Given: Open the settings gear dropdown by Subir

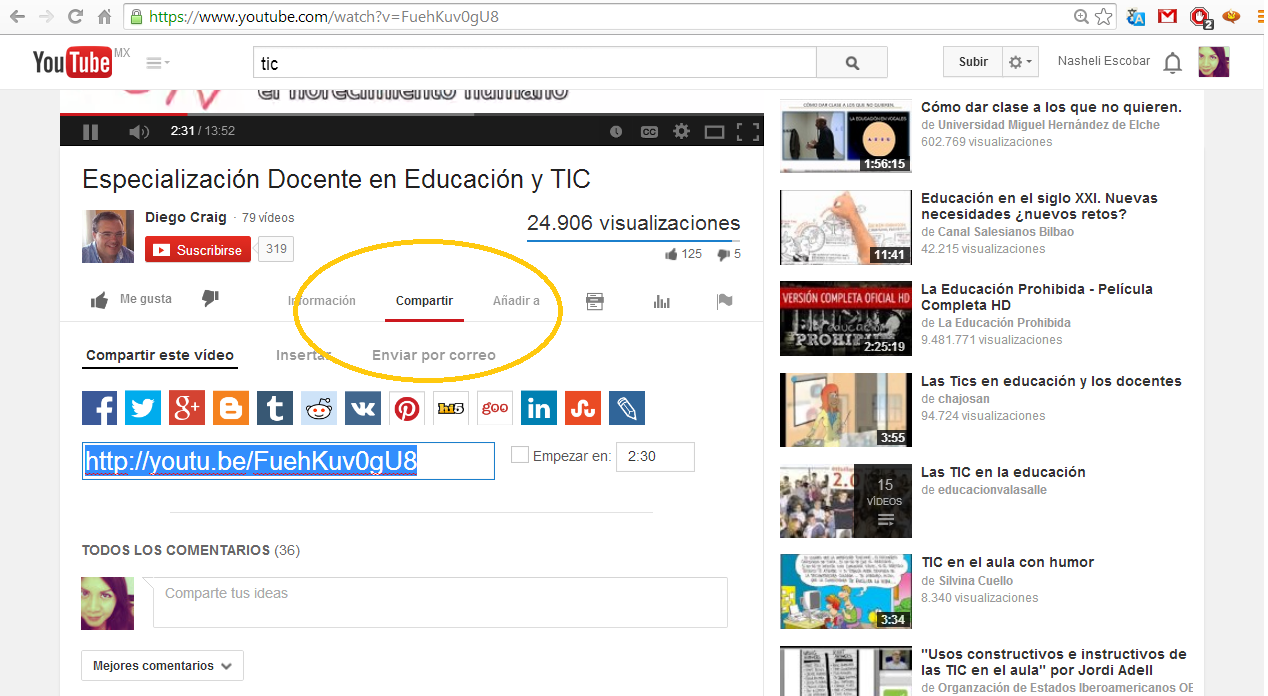Looking at the screenshot, I should (1019, 62).
